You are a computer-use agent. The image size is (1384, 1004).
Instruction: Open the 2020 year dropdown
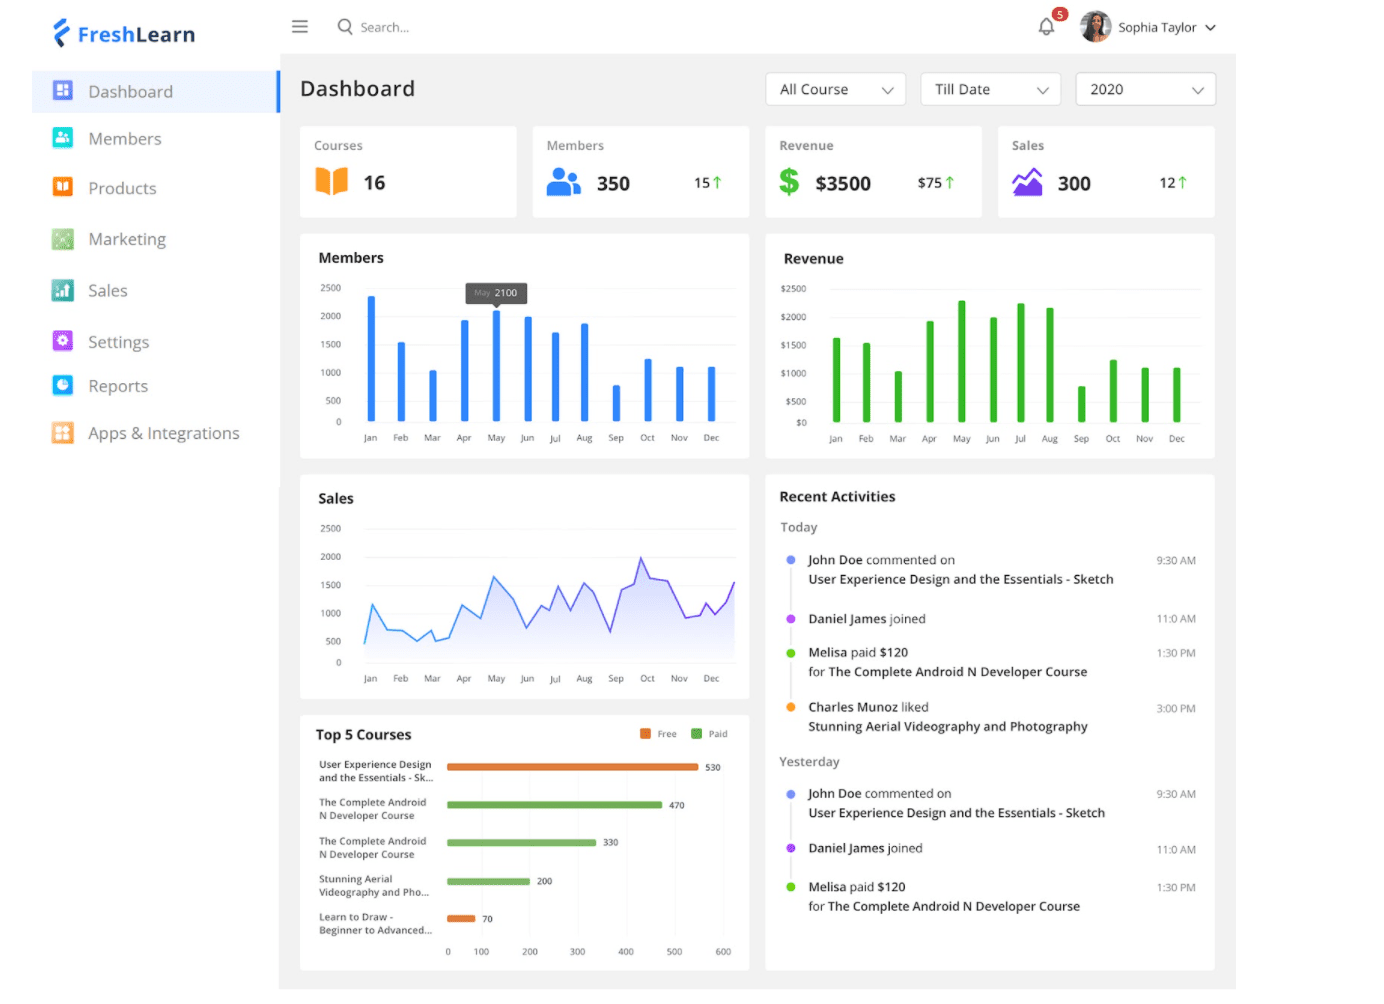(1145, 90)
